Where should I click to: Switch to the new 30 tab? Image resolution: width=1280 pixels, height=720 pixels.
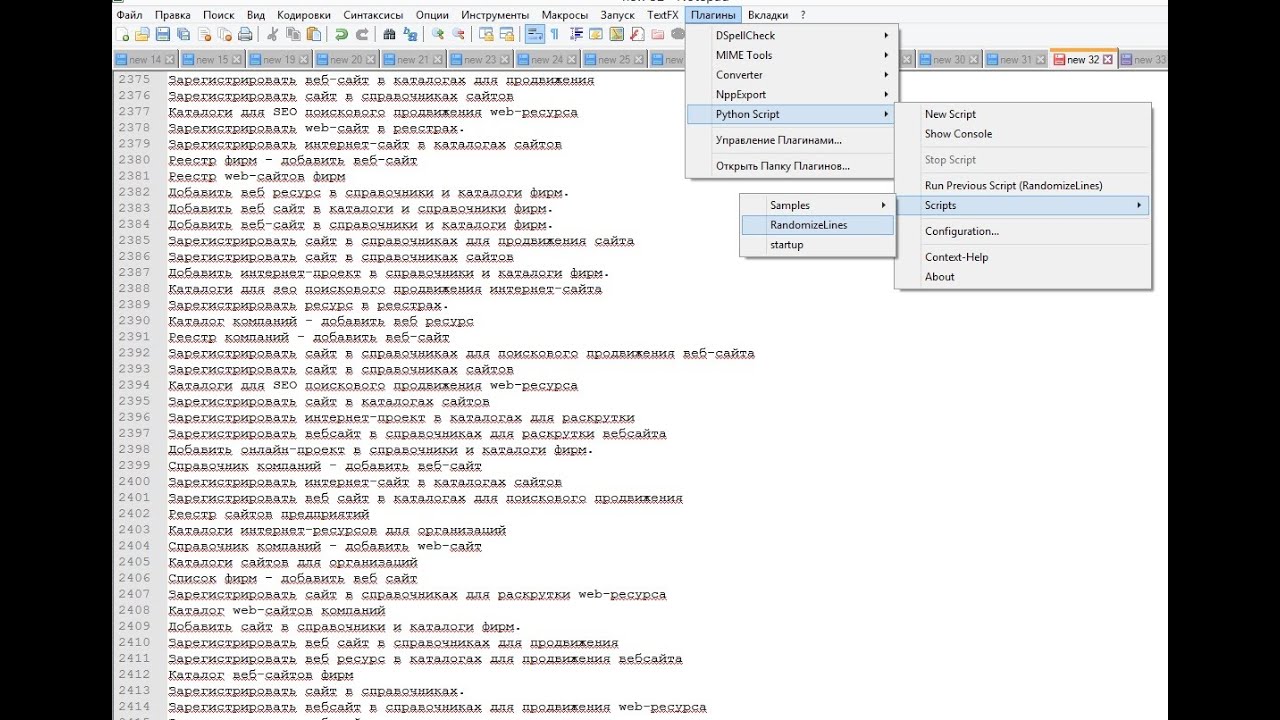pos(949,60)
